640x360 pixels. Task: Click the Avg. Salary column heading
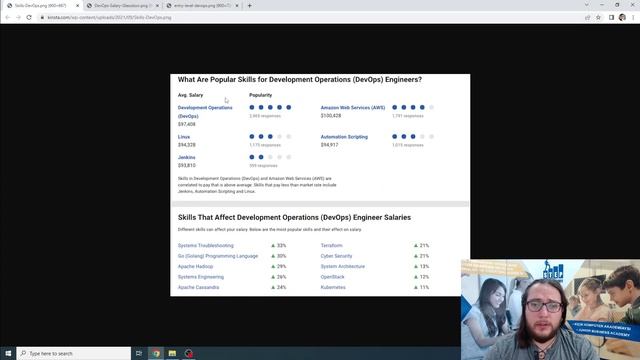pos(190,95)
